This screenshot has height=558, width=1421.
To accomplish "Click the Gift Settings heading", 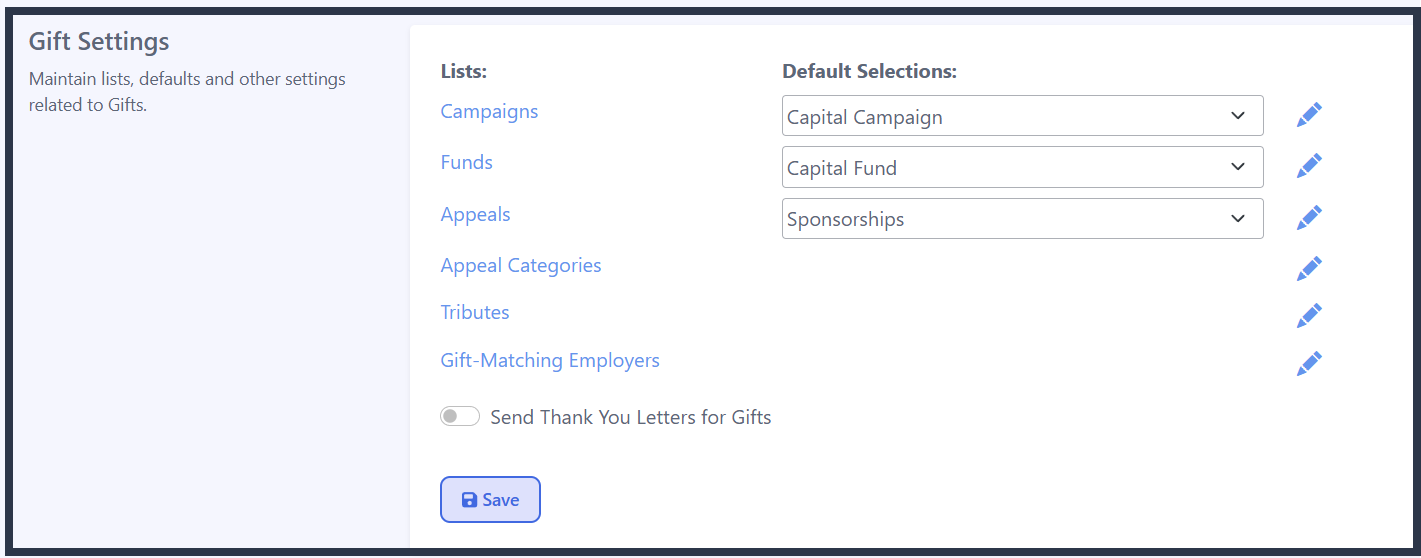I will (x=99, y=42).
